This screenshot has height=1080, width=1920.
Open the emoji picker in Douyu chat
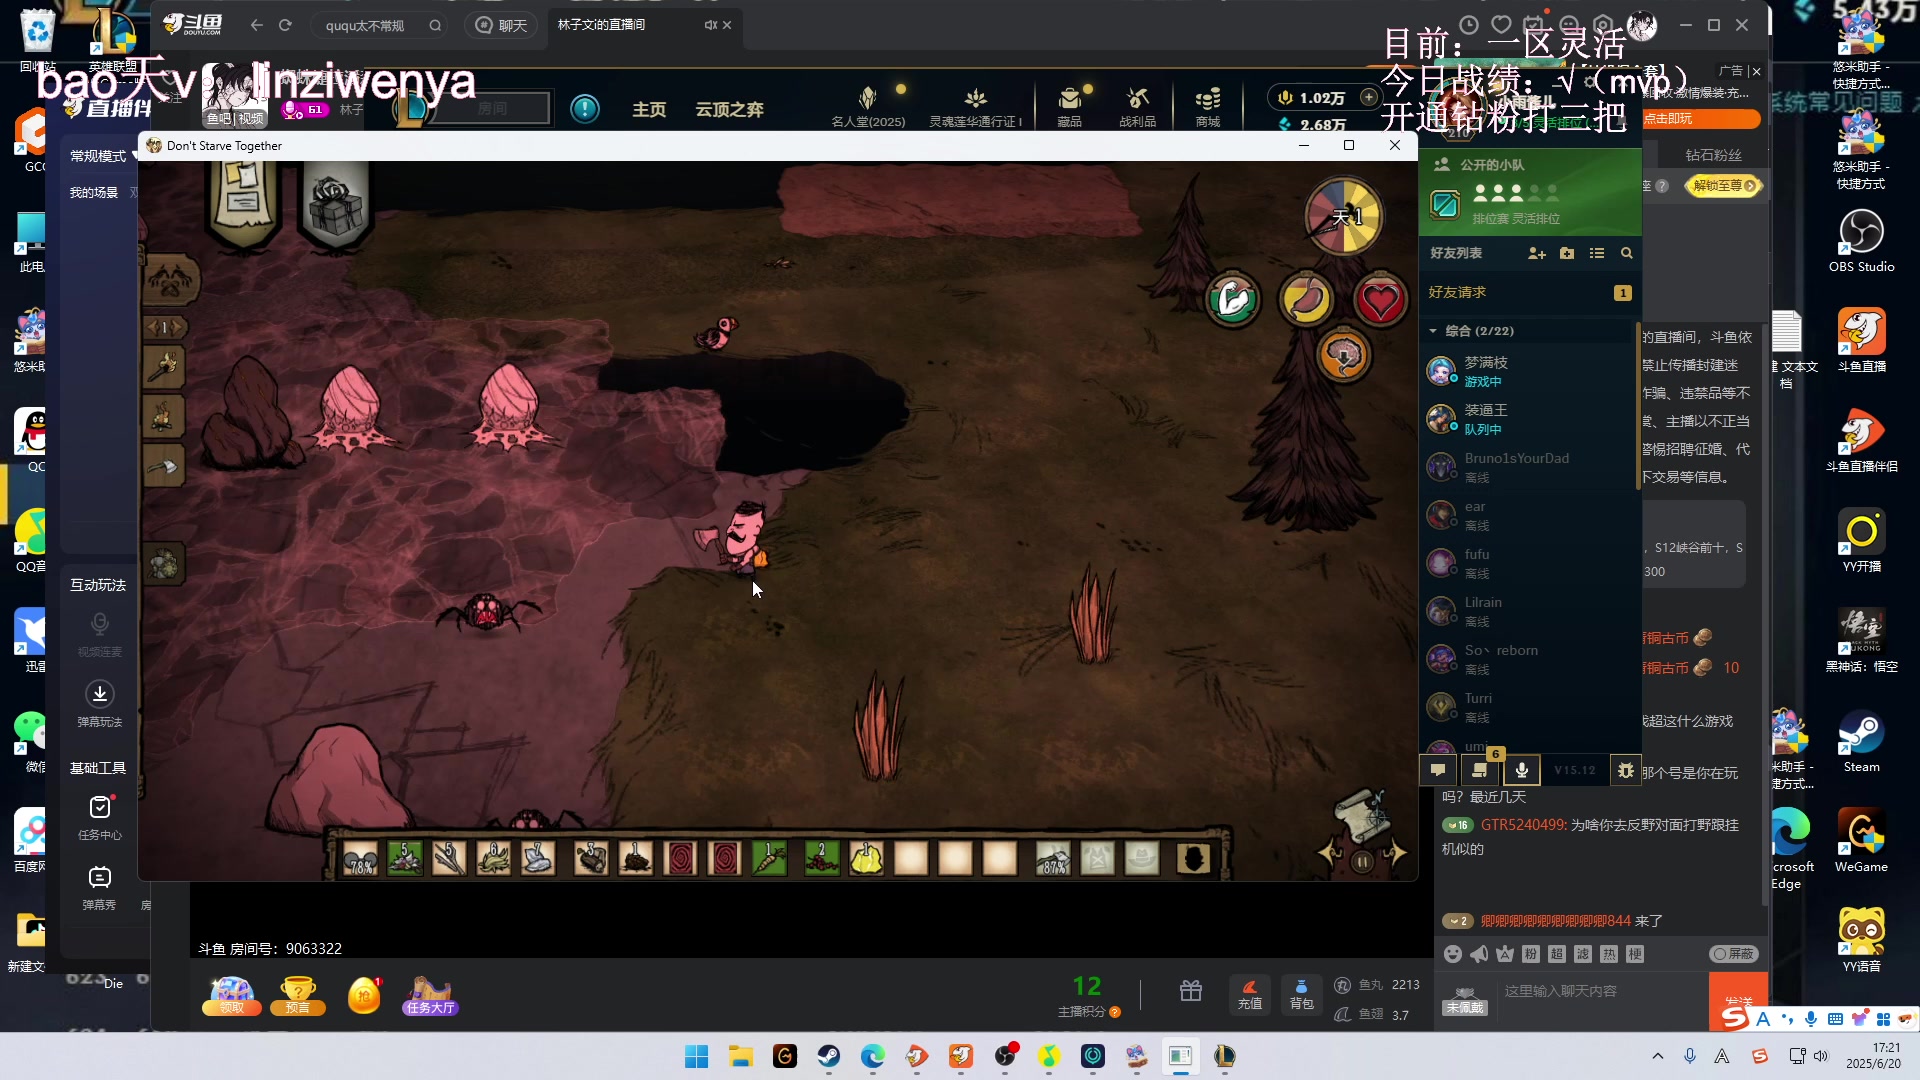click(1453, 954)
